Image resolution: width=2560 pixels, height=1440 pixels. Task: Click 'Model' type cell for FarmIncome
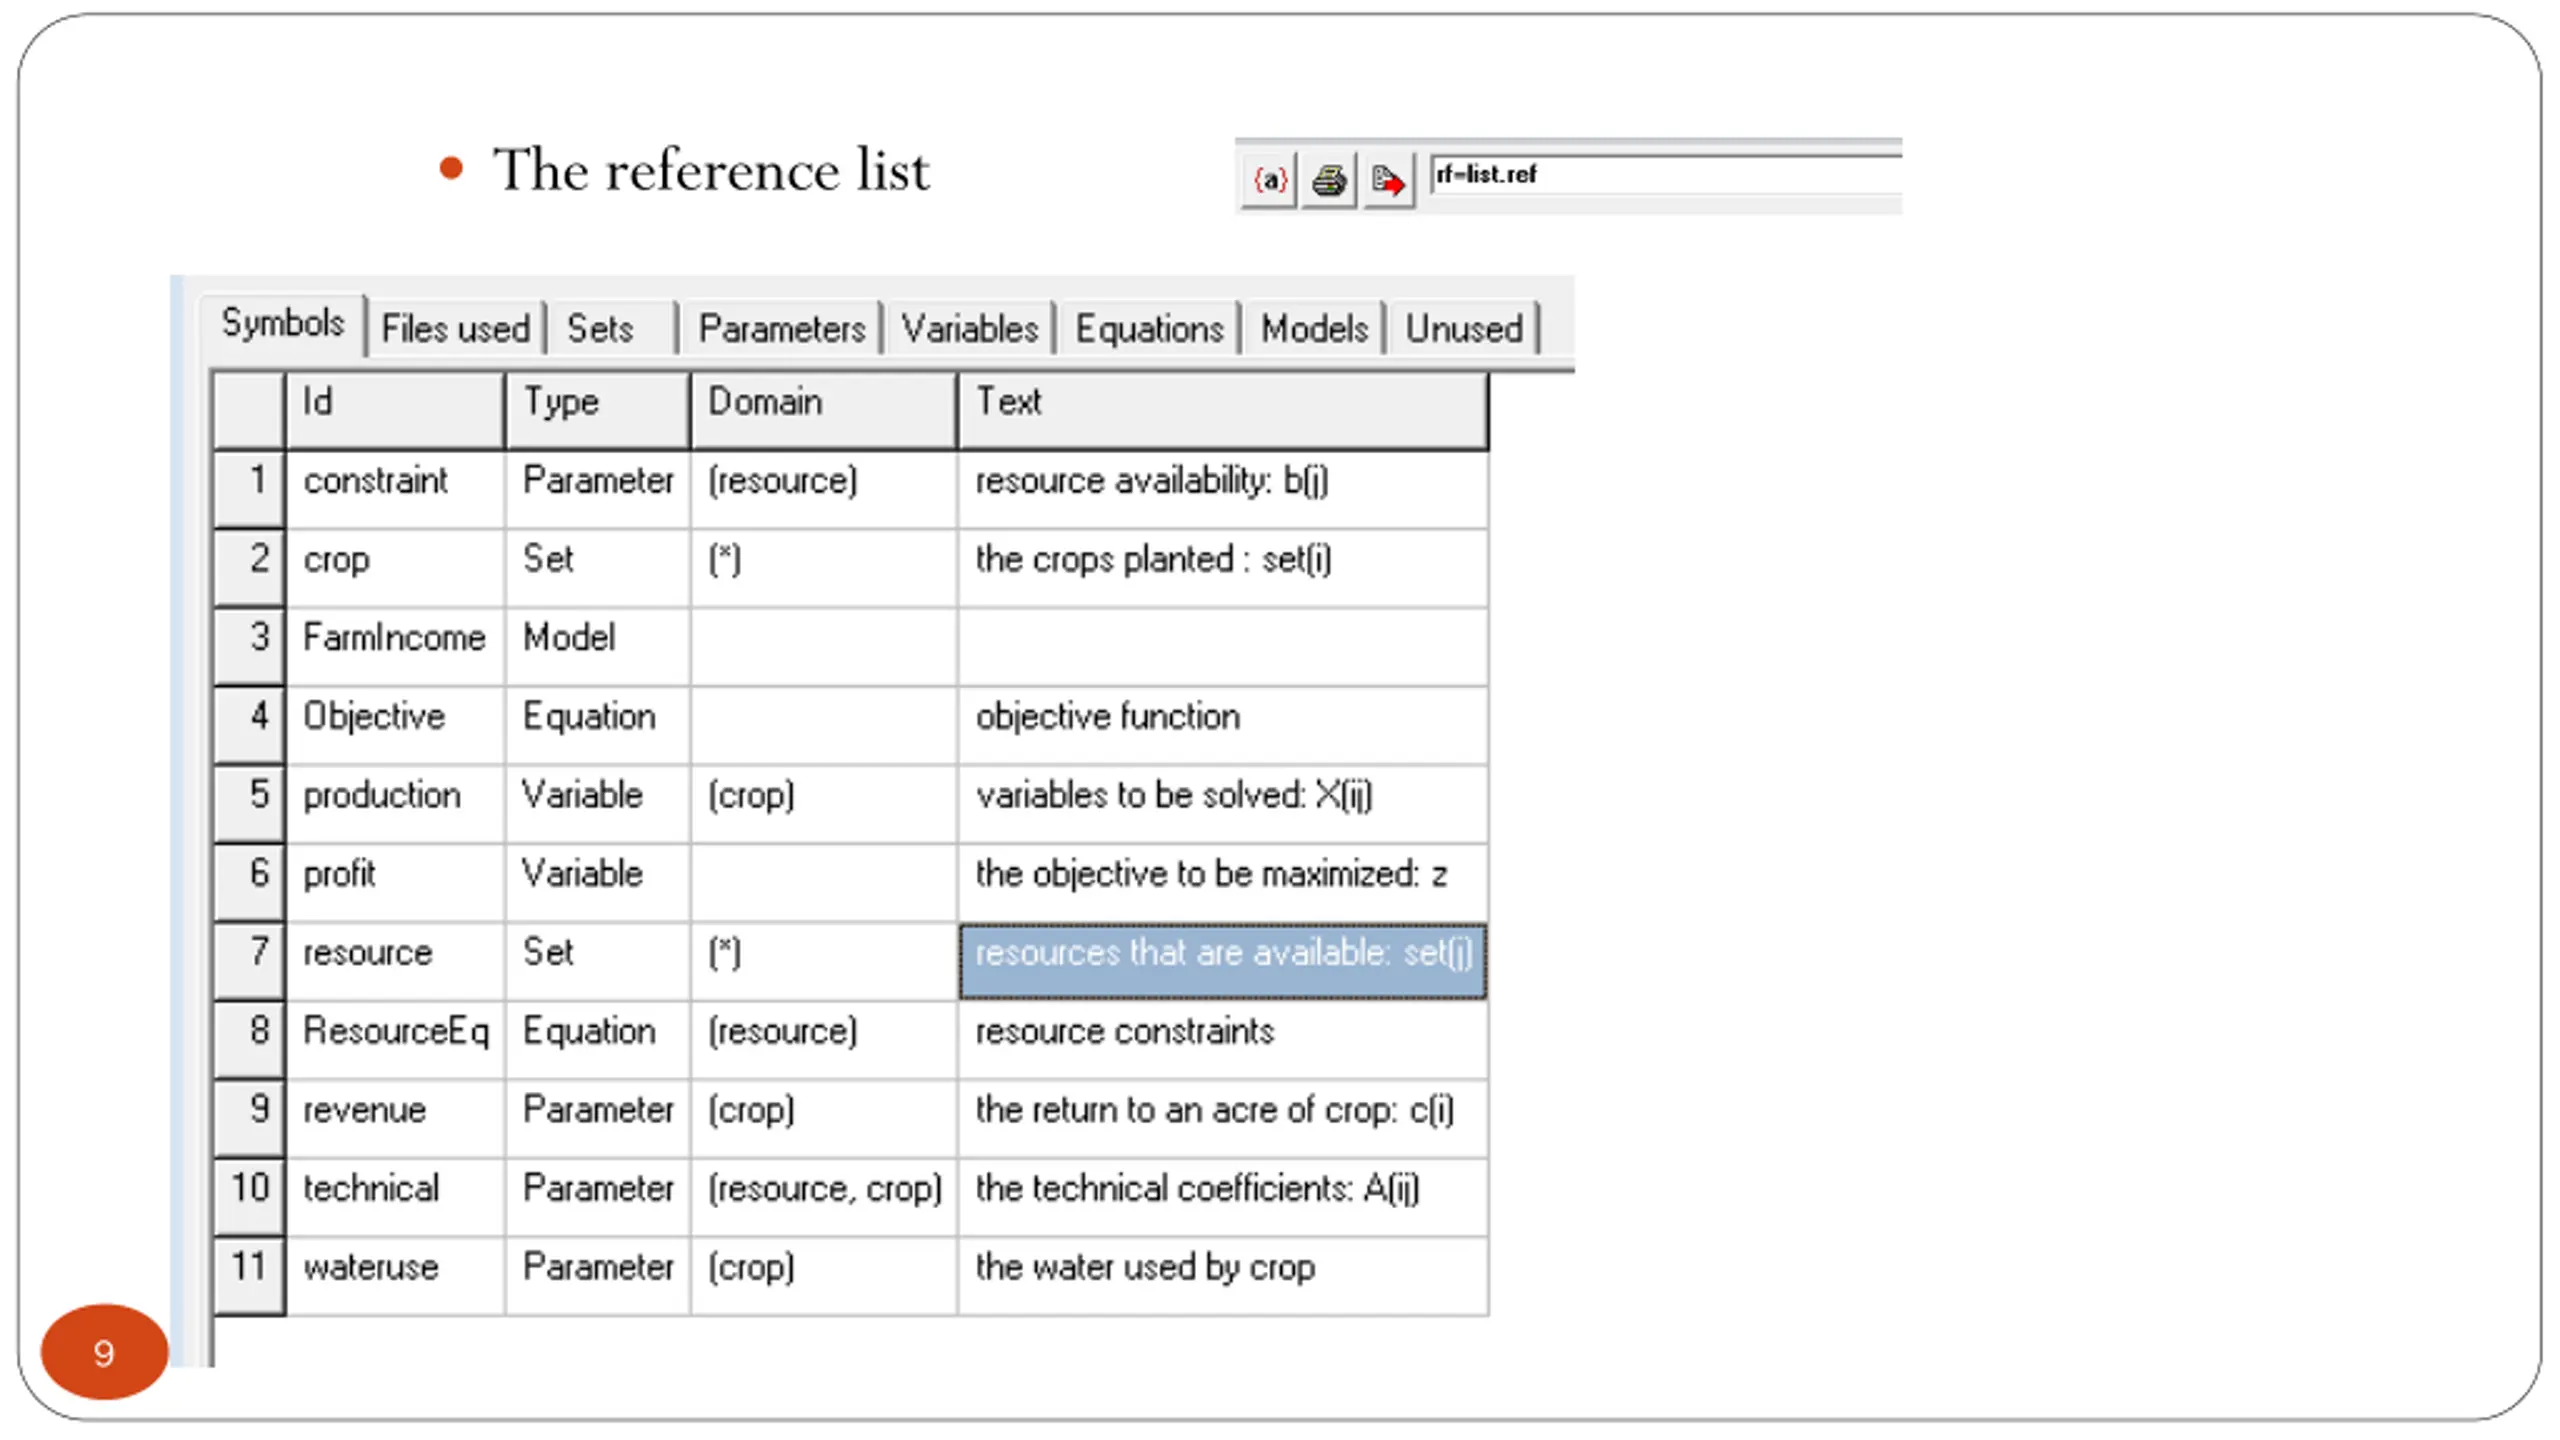click(598, 647)
